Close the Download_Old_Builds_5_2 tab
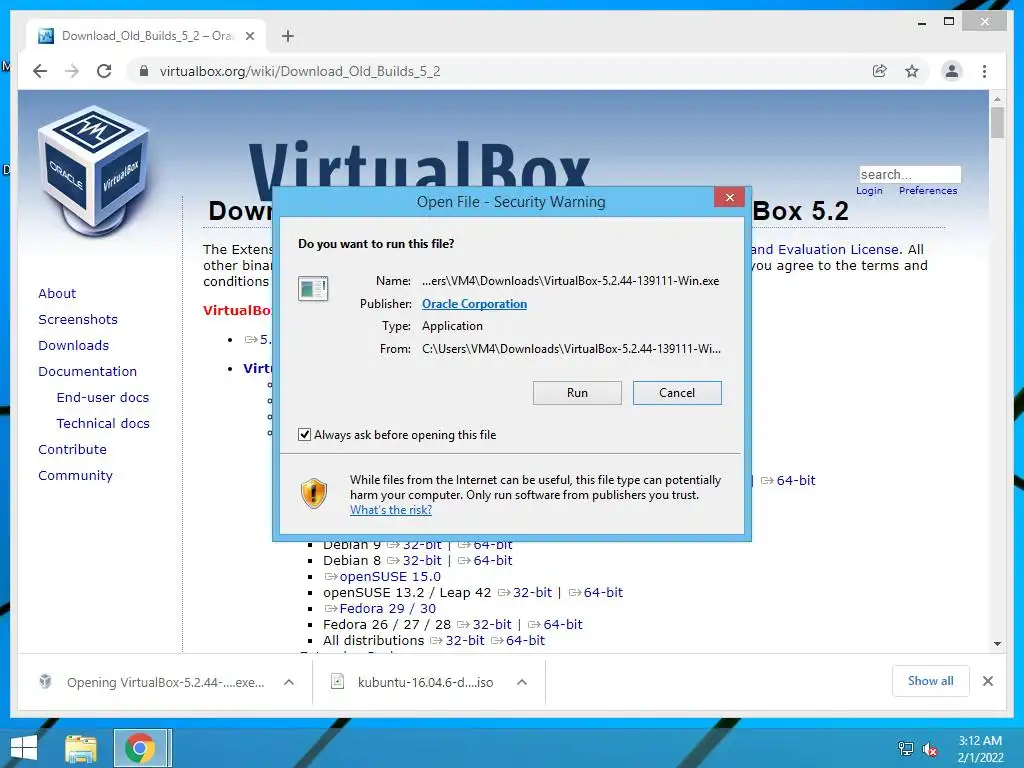Image resolution: width=1024 pixels, height=768 pixels. 249,36
